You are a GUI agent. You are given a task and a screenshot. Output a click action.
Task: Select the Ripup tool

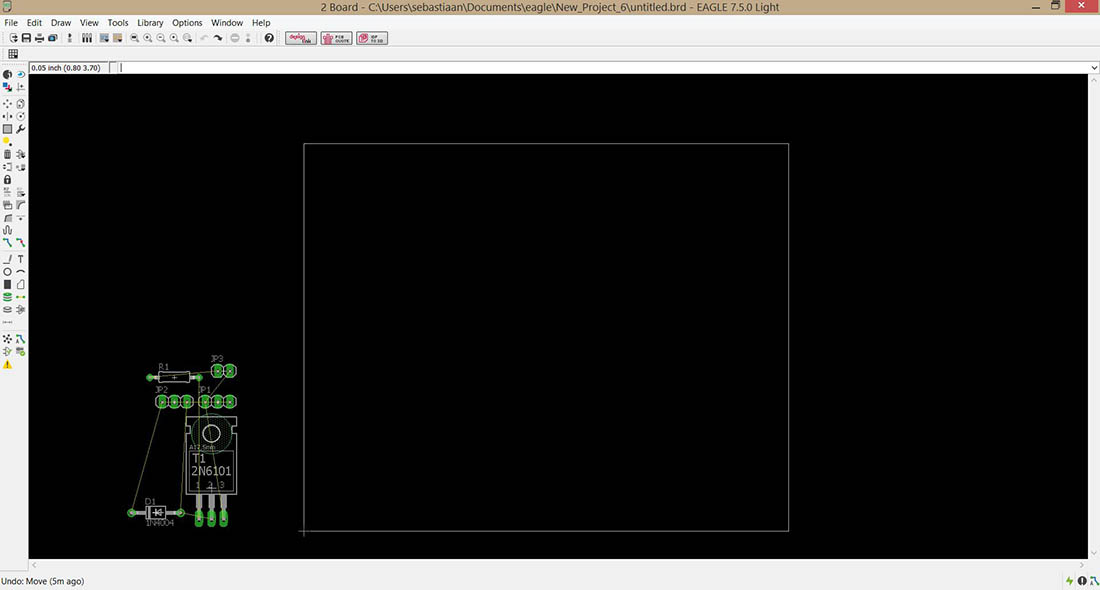(x=20, y=242)
